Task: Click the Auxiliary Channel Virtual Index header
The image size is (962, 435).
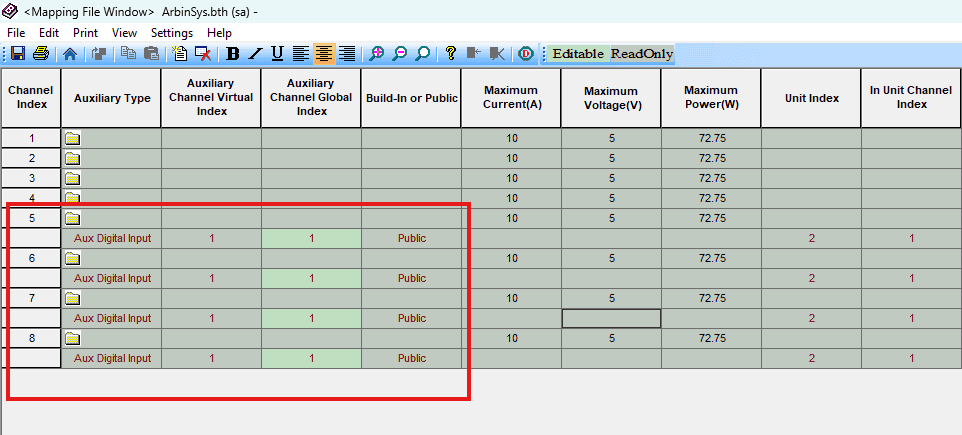Action: (x=211, y=98)
